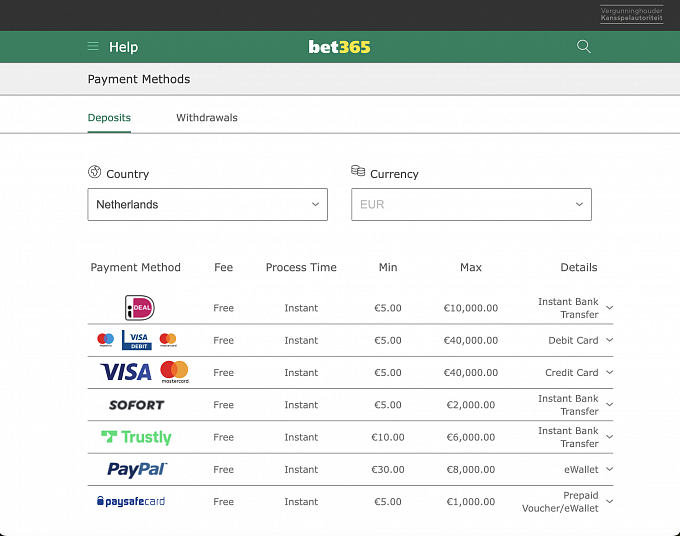The height and width of the screenshot is (536, 680).
Task: Click the SOFORT payment logo
Action: click(x=136, y=405)
